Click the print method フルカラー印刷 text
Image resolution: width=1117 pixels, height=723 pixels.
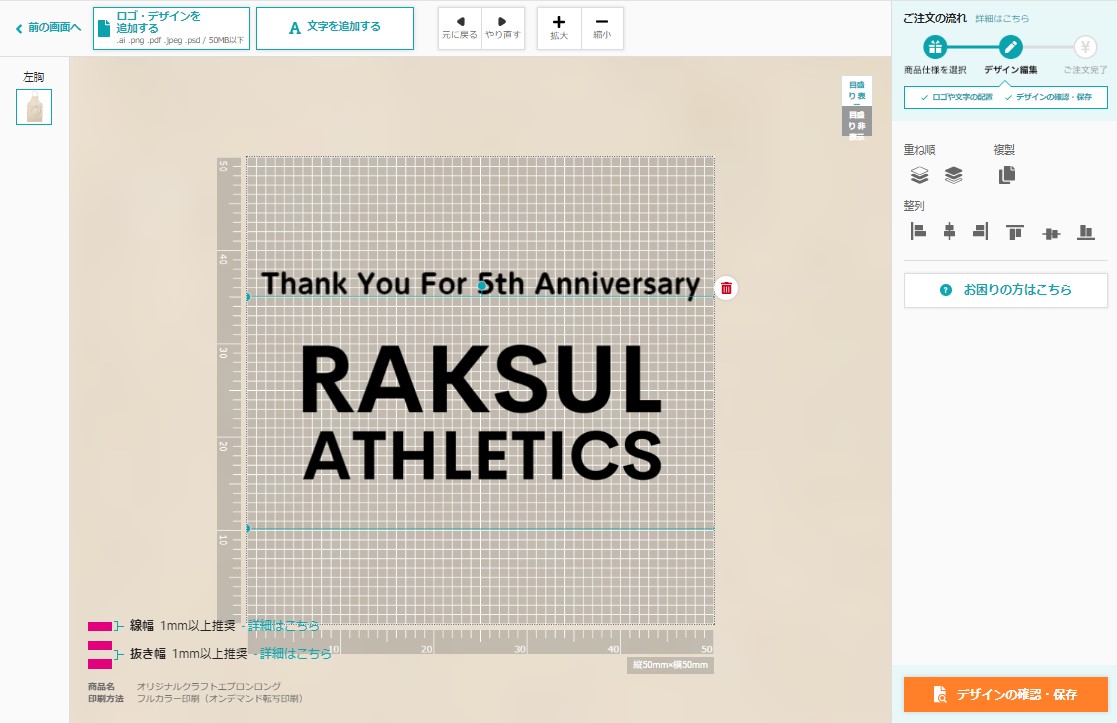point(220,699)
